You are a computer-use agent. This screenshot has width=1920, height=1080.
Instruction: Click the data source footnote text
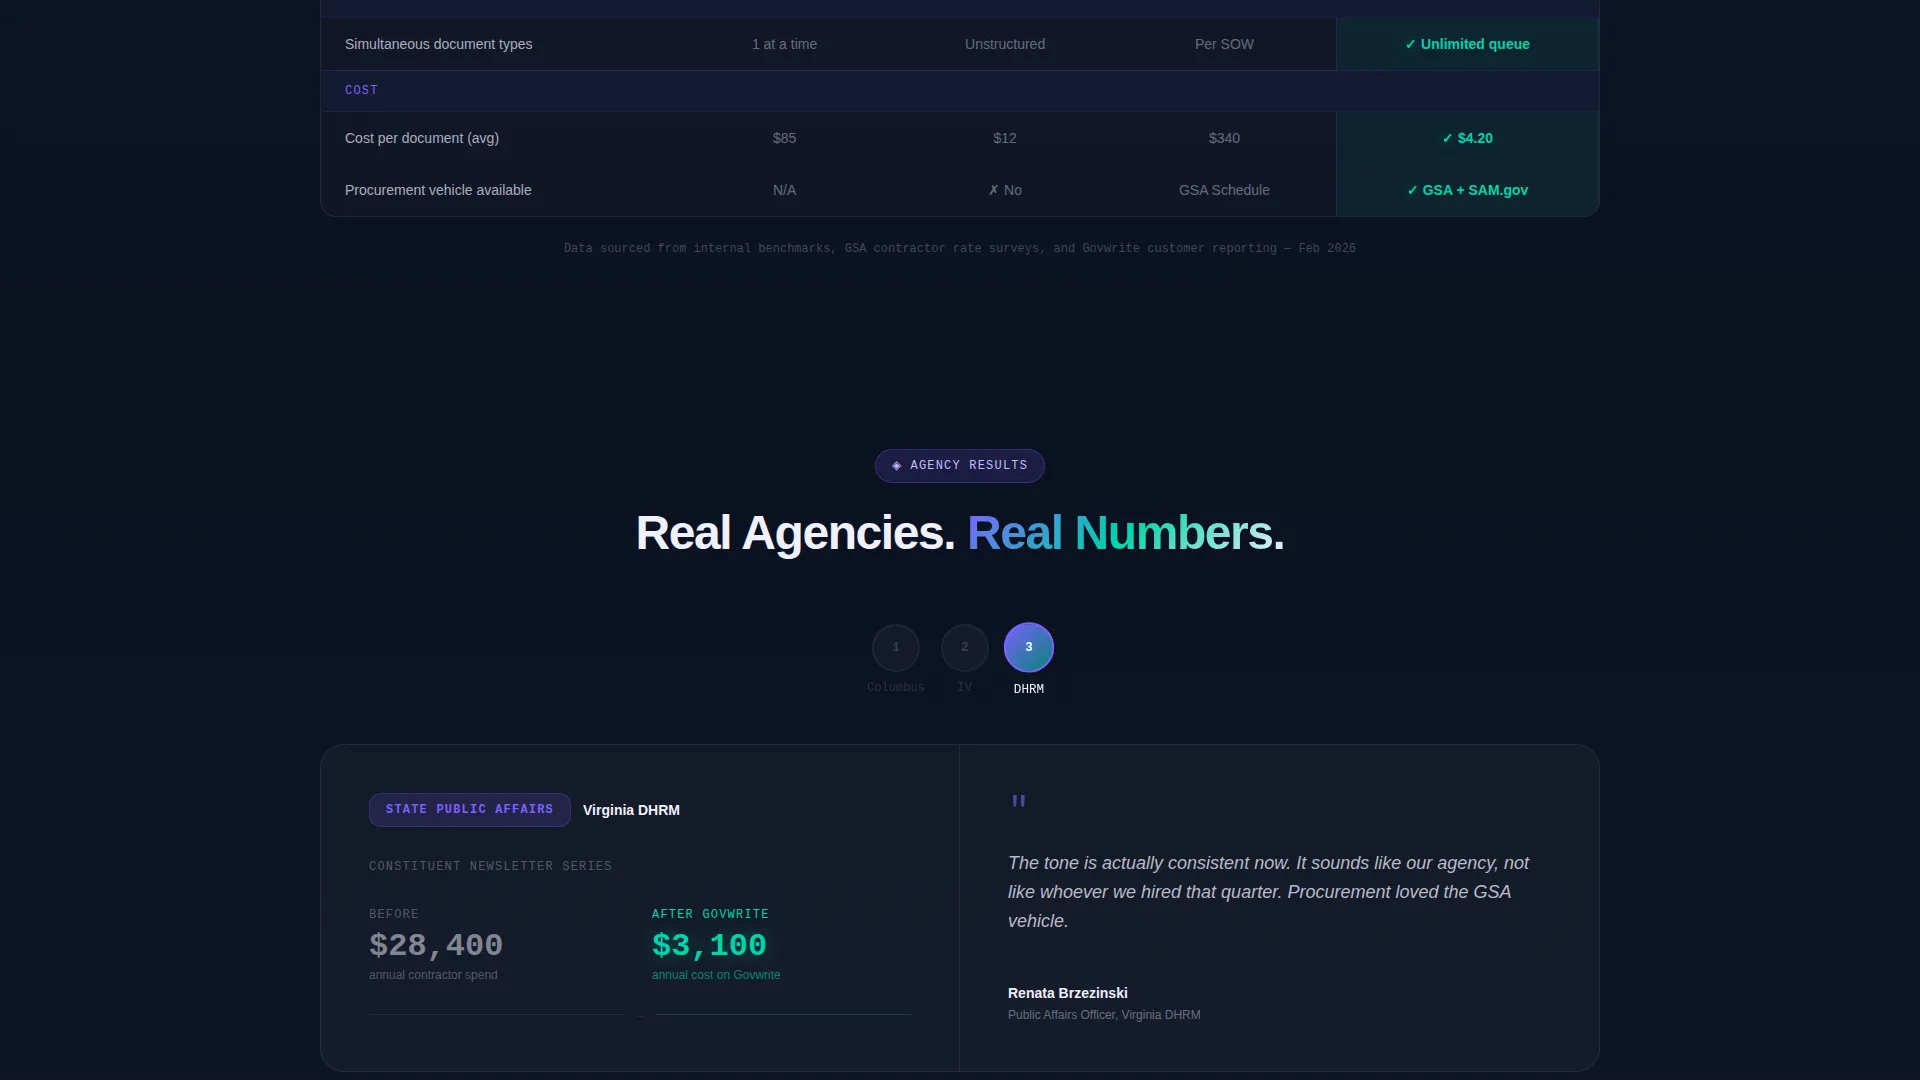pyautogui.click(x=959, y=248)
